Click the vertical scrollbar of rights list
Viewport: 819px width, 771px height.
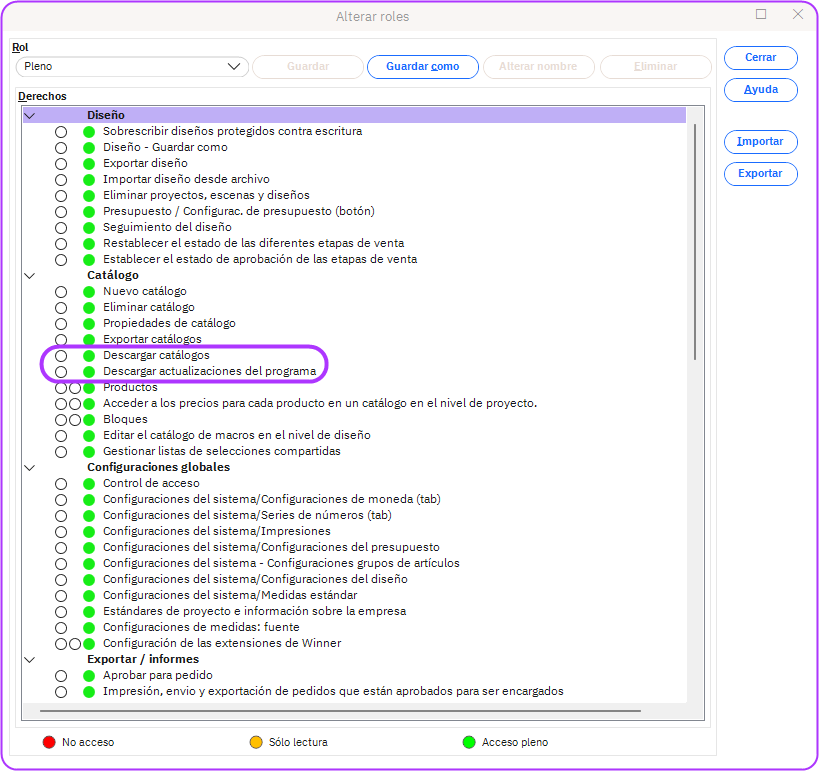pyautogui.click(x=694, y=240)
